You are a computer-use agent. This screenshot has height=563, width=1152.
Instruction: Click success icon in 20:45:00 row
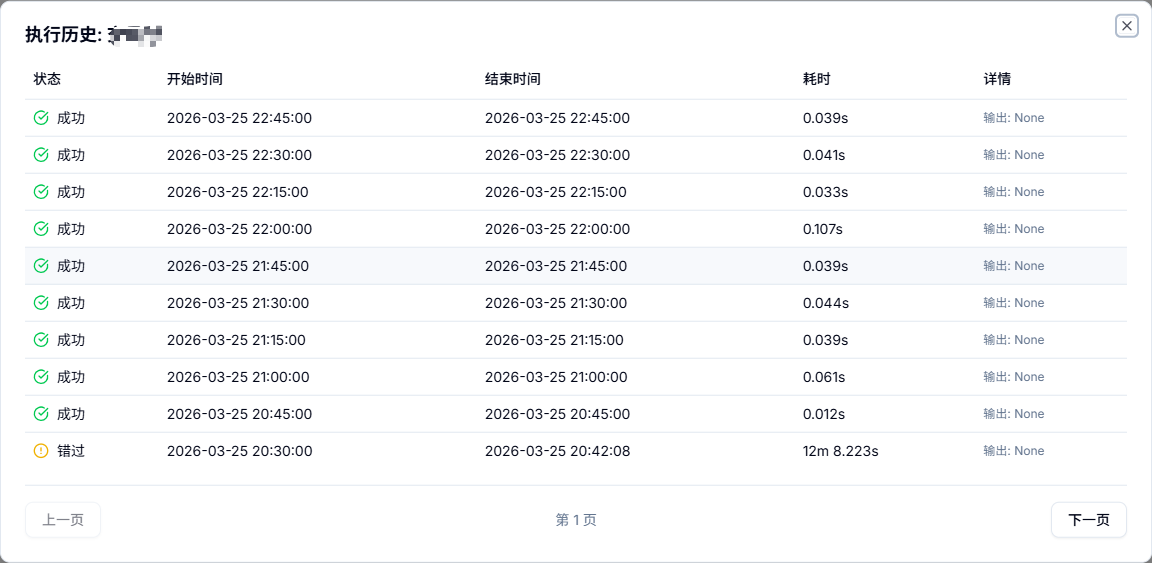point(41,414)
